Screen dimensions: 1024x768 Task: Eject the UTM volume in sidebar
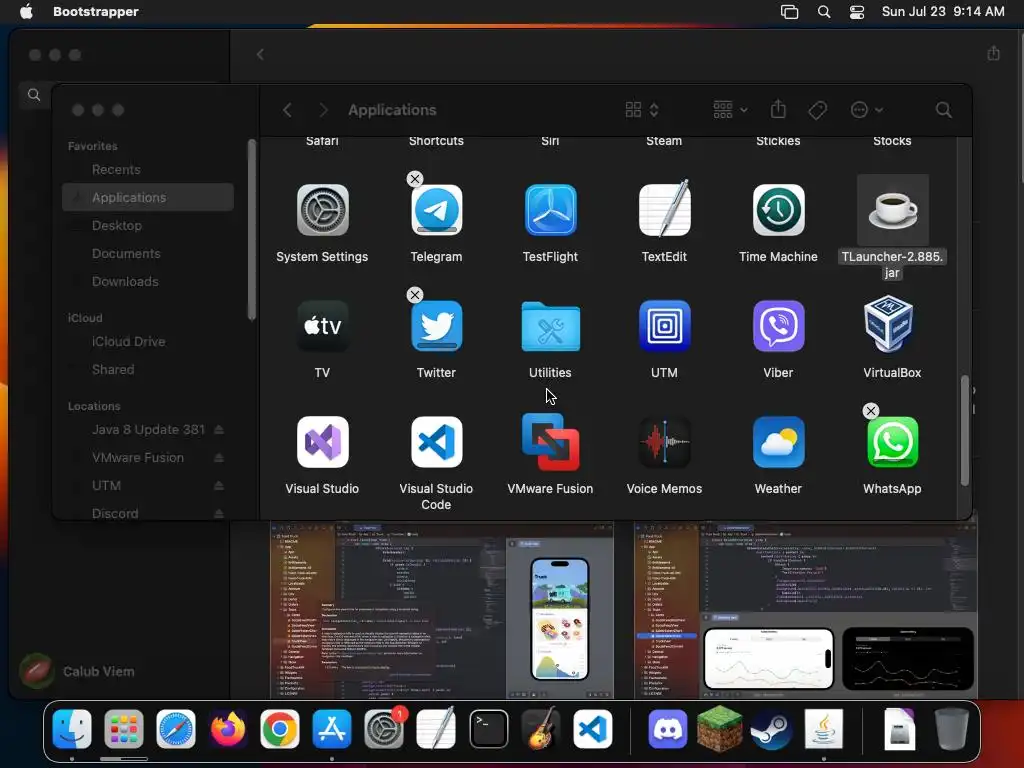[219, 486]
